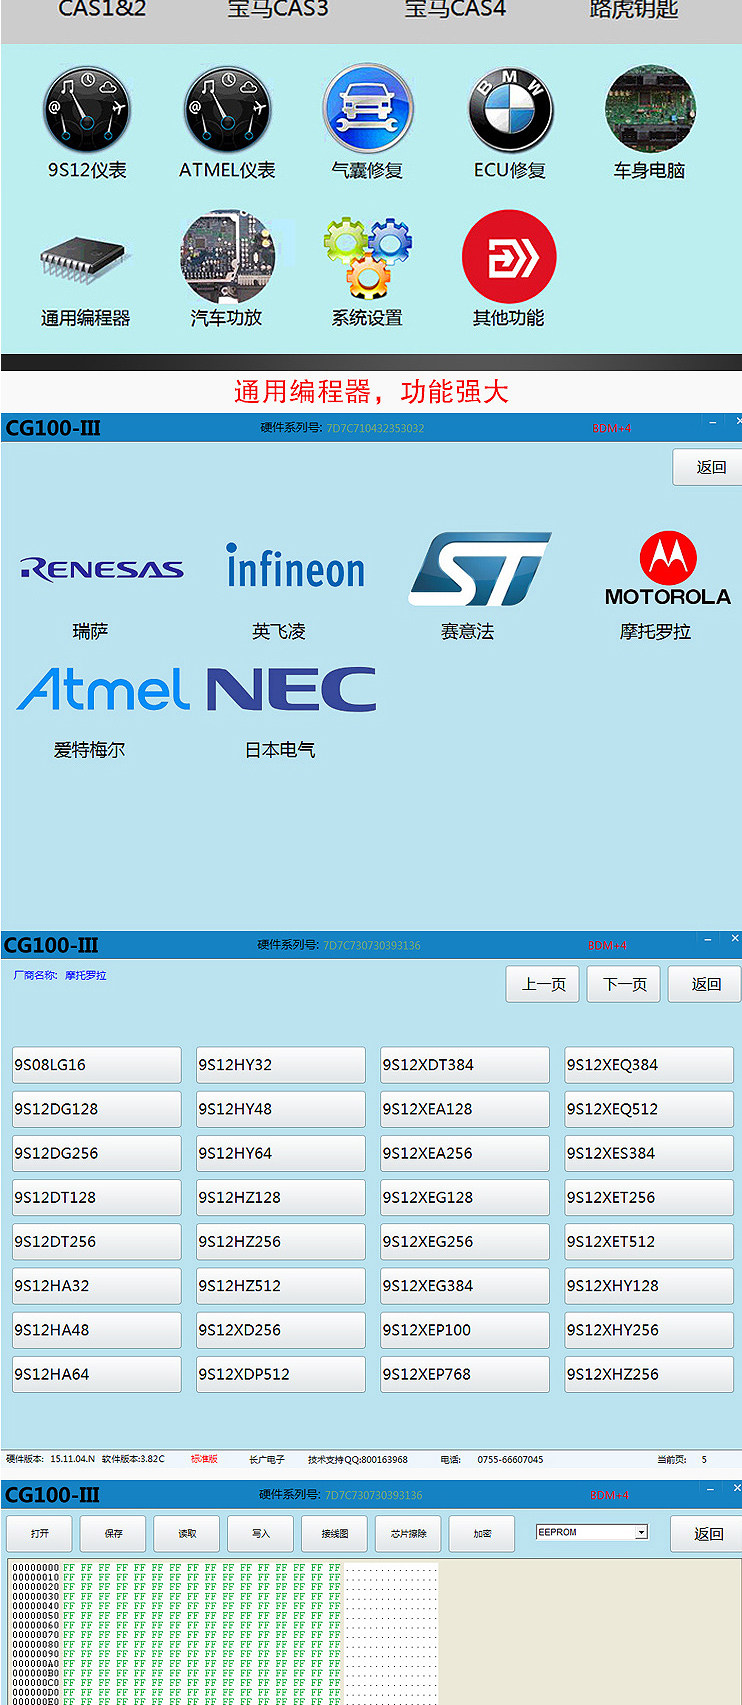This screenshot has width=742, height=1705.
Task: Select the 车身电脑 circuit board icon
Action: [x=650, y=108]
